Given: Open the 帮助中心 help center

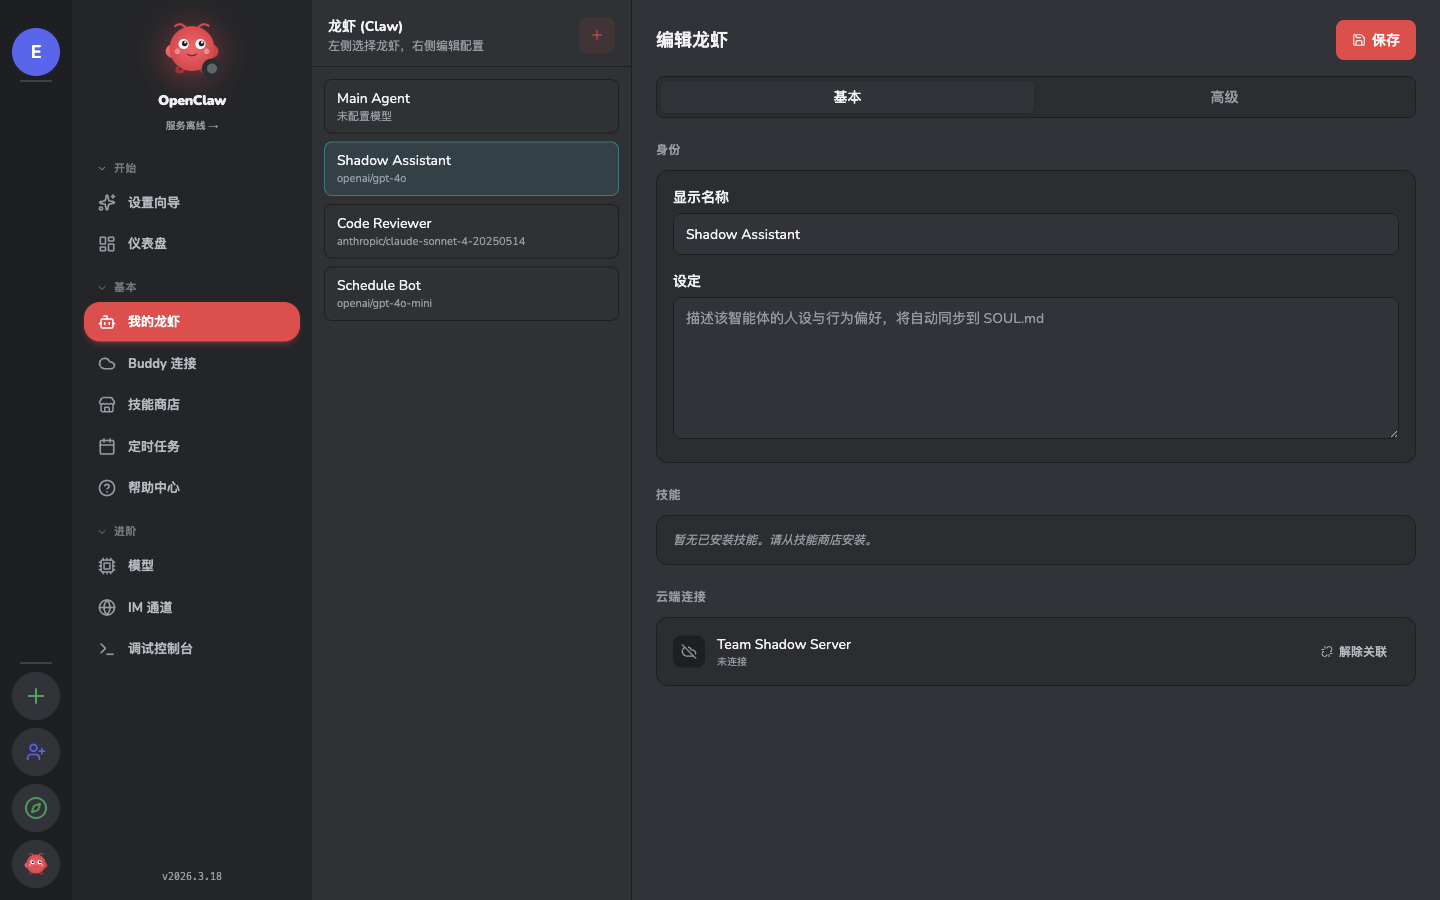Looking at the screenshot, I should point(153,487).
